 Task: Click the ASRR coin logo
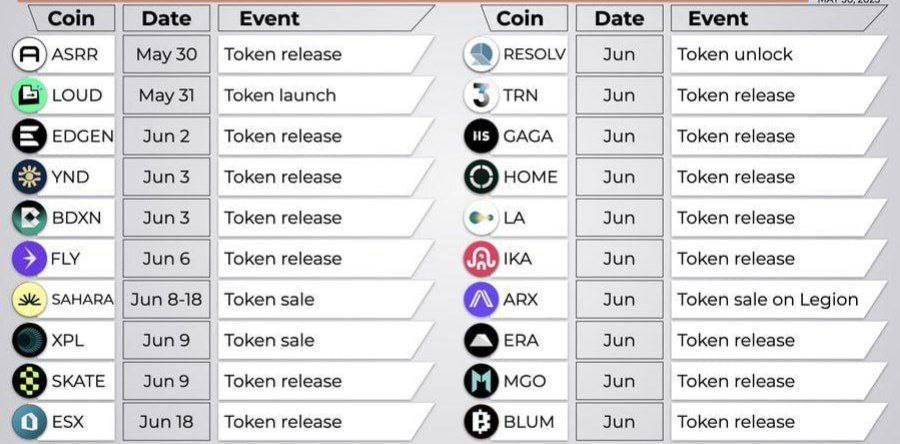(x=29, y=54)
